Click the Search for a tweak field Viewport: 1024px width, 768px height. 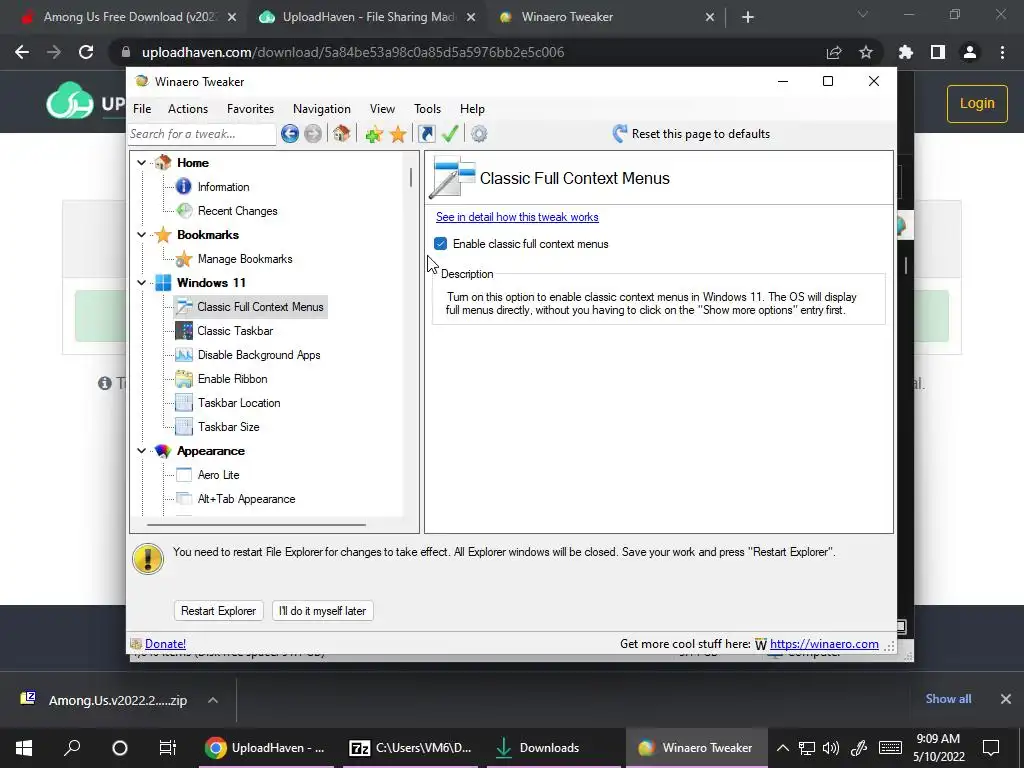[202, 134]
